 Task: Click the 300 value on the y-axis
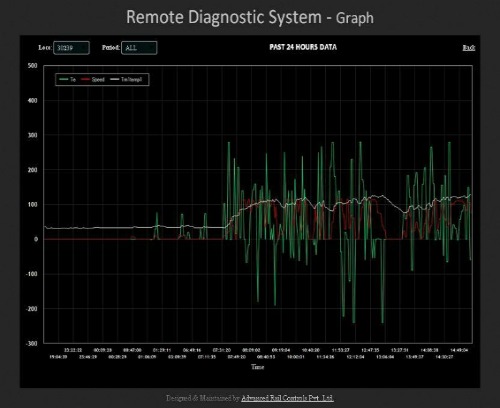[33, 135]
